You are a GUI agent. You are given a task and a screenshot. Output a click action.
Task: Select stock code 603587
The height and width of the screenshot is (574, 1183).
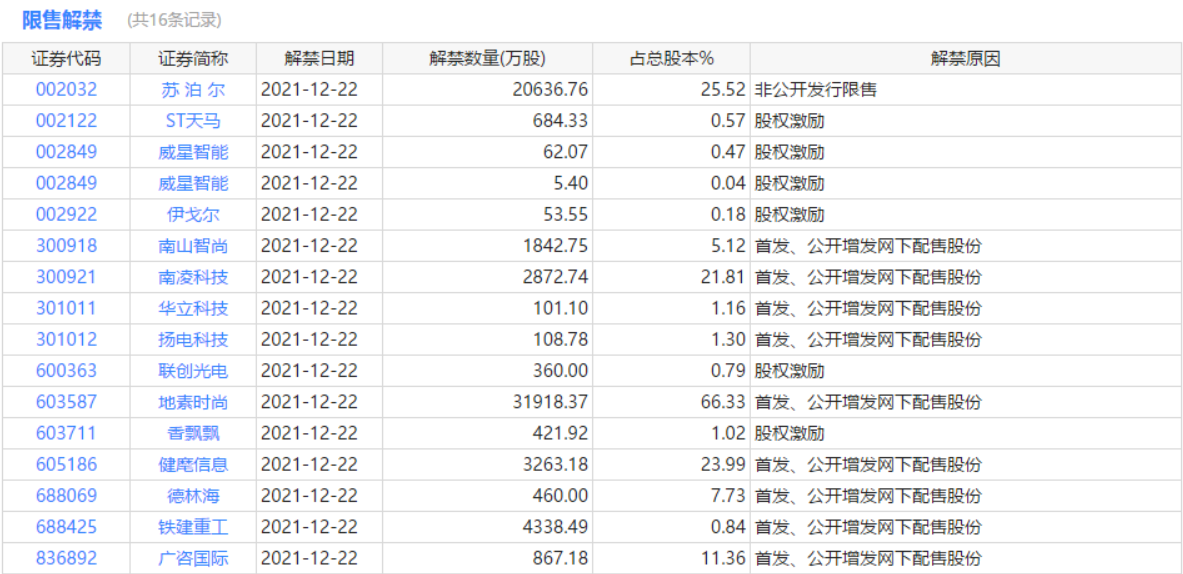pyautogui.click(x=66, y=402)
